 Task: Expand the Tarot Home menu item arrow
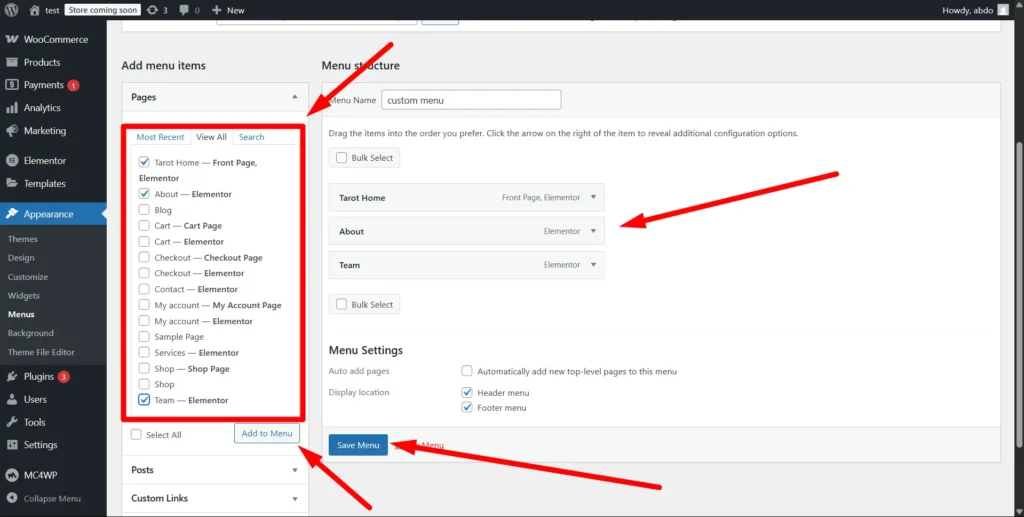click(x=593, y=198)
